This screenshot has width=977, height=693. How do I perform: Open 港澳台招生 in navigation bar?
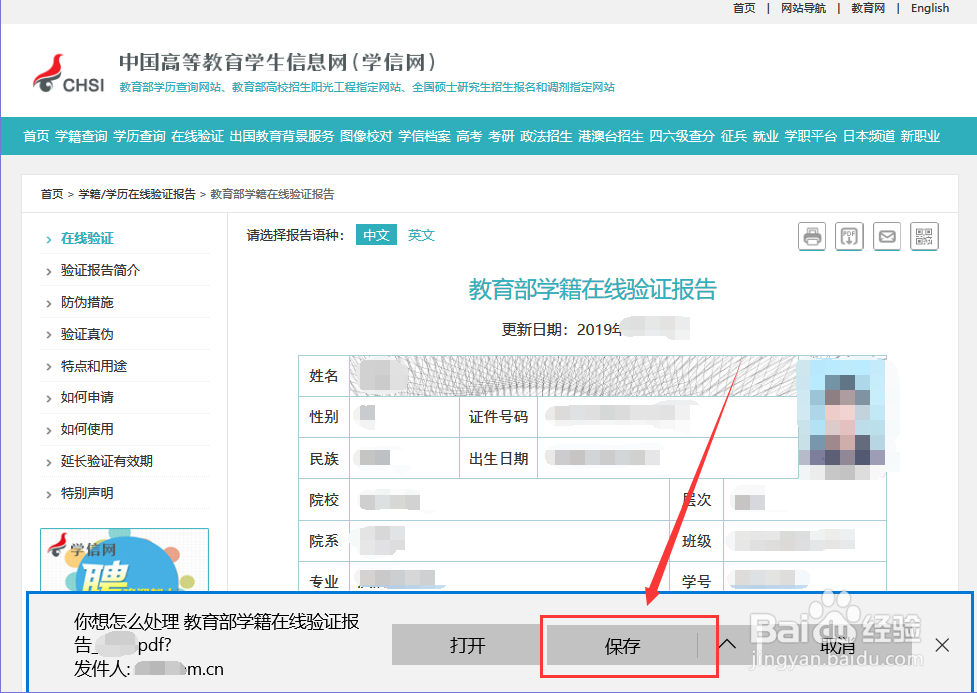611,136
